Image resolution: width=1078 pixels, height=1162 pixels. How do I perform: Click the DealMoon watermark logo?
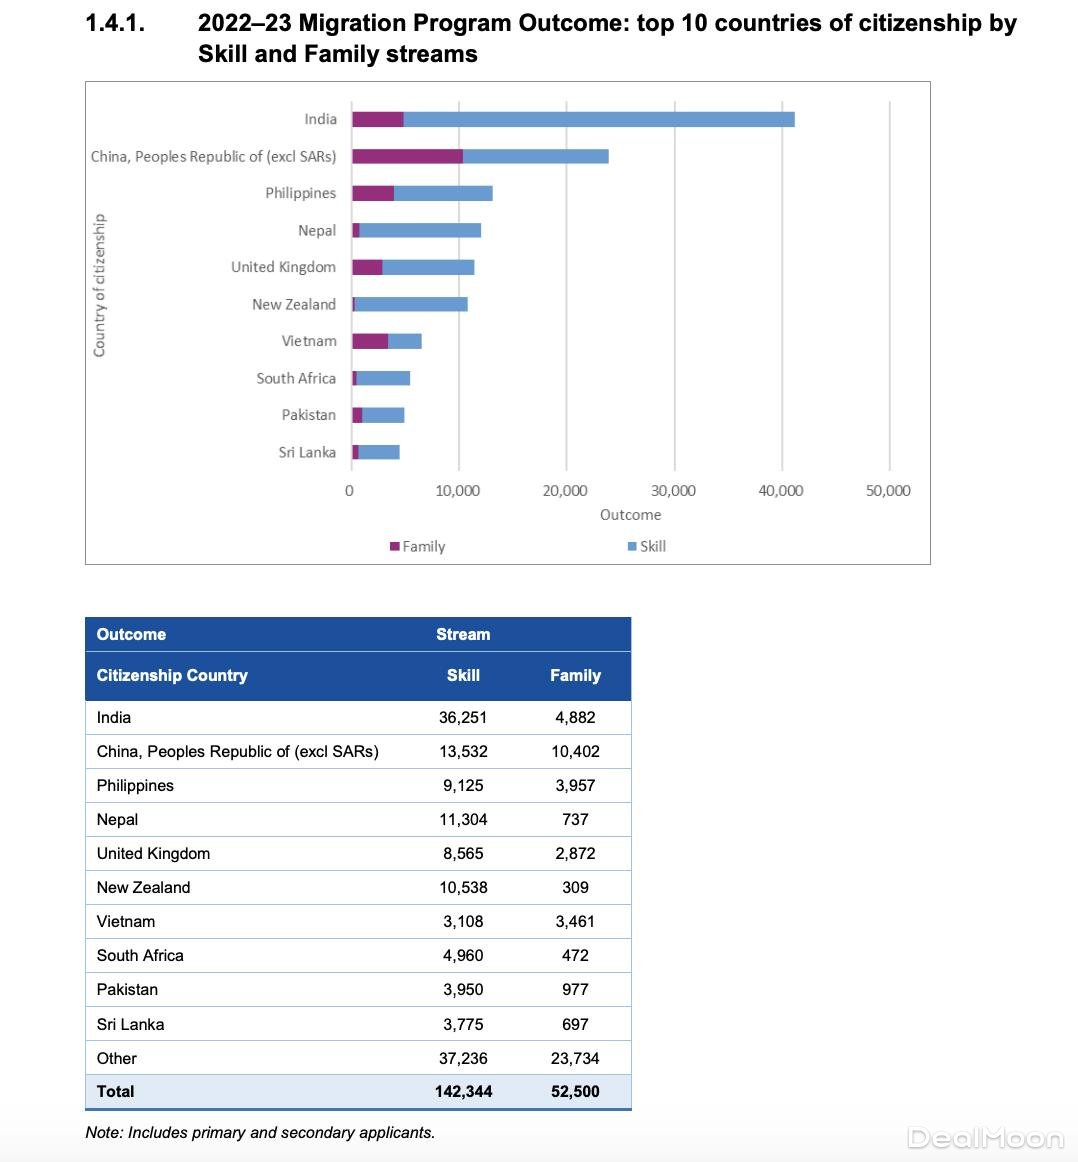[x=985, y=1138]
